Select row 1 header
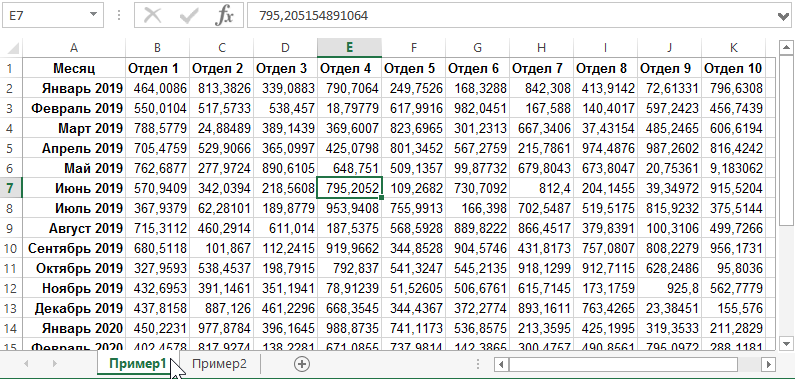Image resolution: width=795 pixels, height=379 pixels. [11, 68]
